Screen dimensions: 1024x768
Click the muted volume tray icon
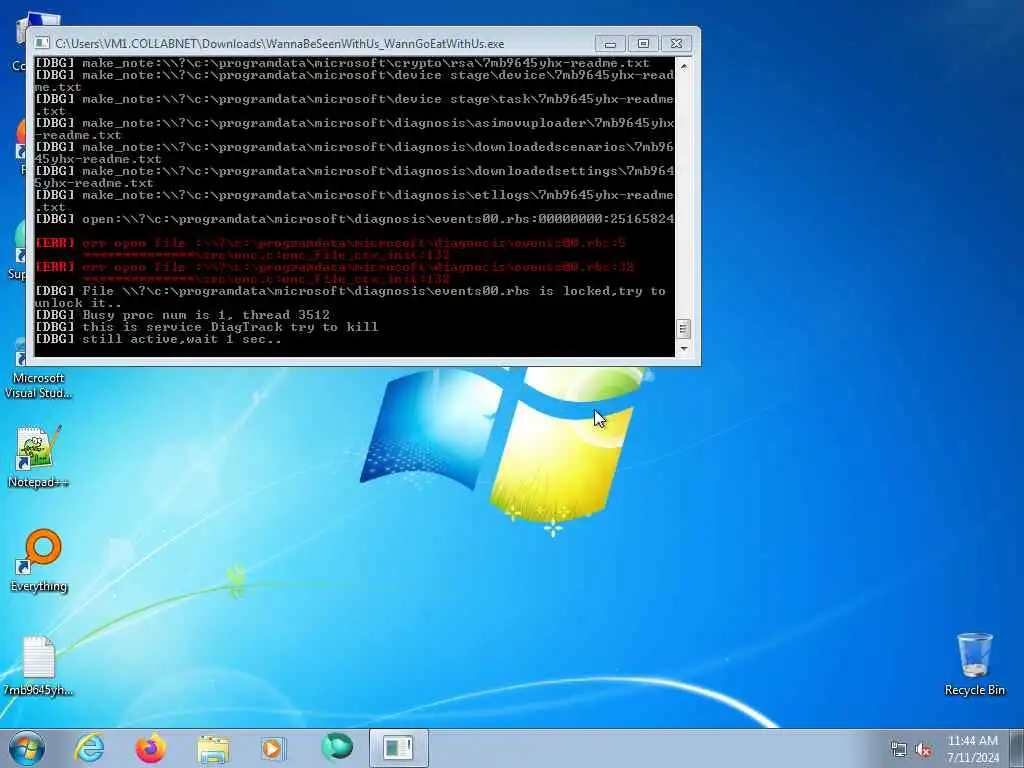[x=923, y=750]
